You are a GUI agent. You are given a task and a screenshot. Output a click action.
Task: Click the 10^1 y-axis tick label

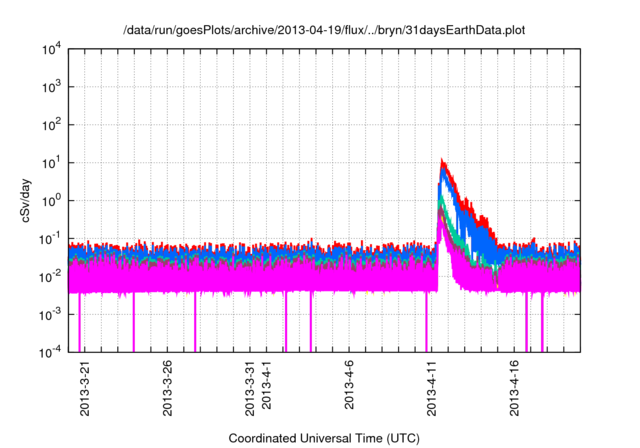click(x=53, y=163)
